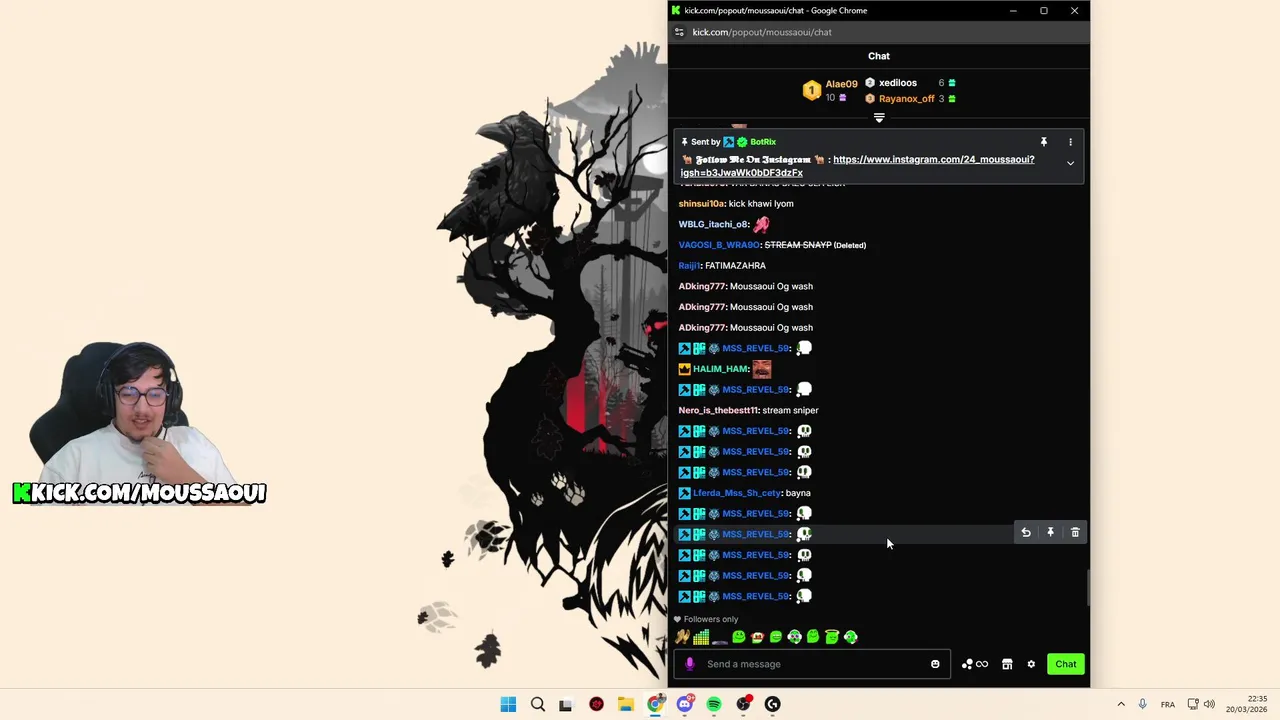Viewport: 1280px width, 720px height.
Task: Open Logitech G HUB from taskbar
Action: point(772,704)
